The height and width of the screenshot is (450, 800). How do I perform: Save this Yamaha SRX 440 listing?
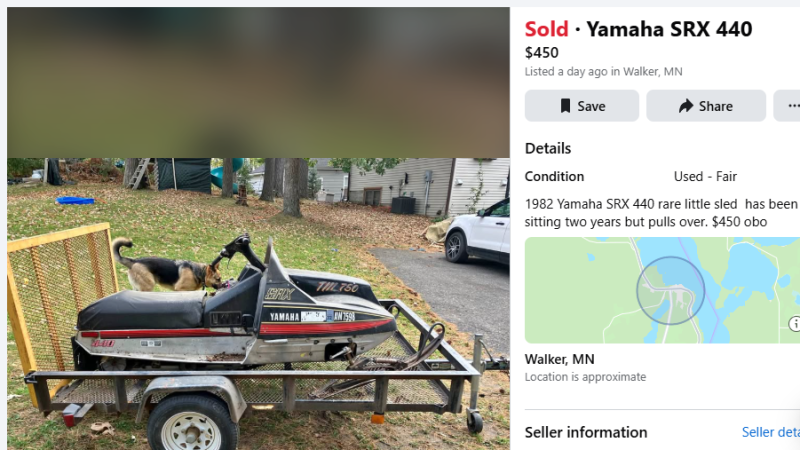[x=582, y=106]
